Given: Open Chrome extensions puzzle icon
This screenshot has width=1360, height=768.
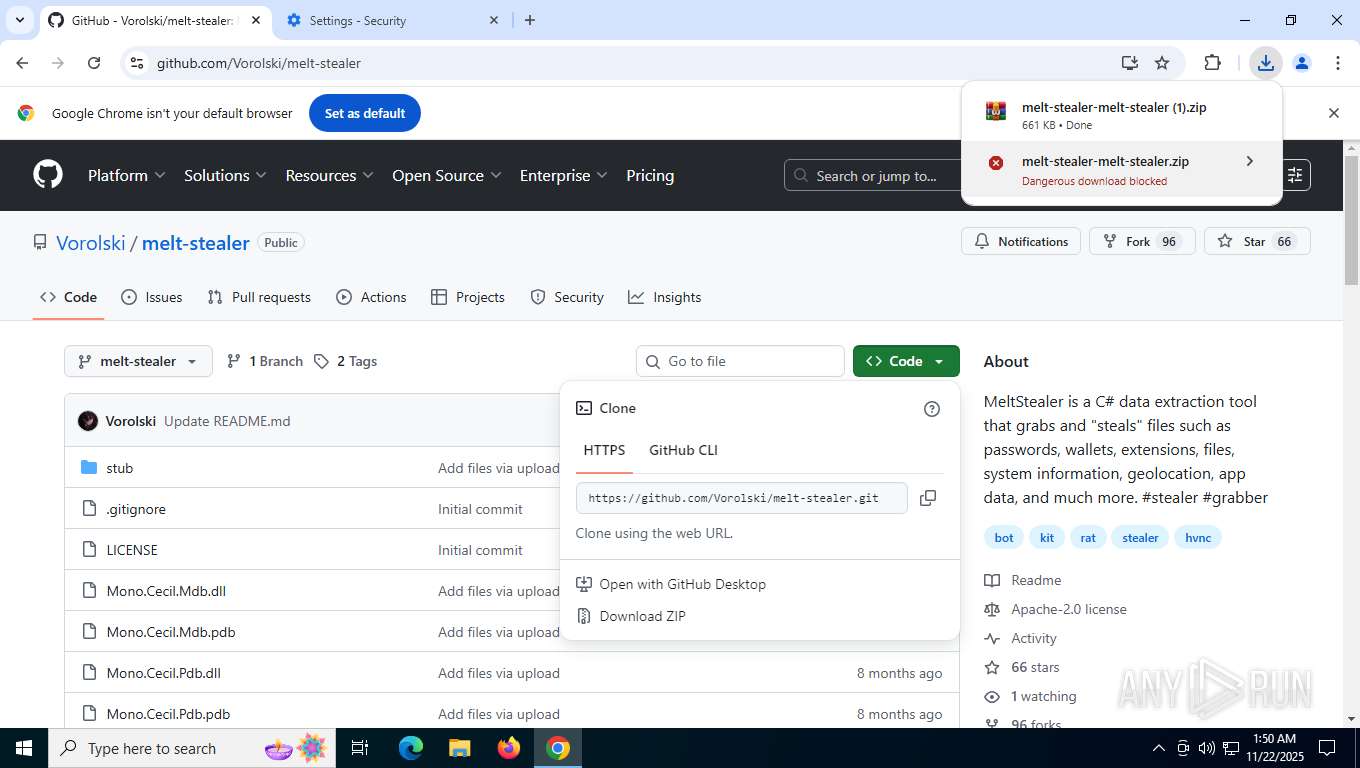Looking at the screenshot, I should [1212, 63].
